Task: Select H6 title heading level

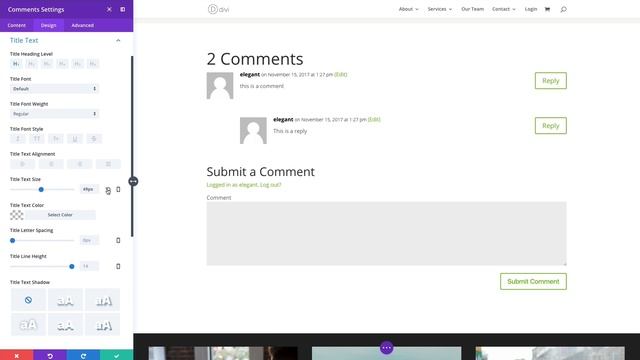Action: 93,64
